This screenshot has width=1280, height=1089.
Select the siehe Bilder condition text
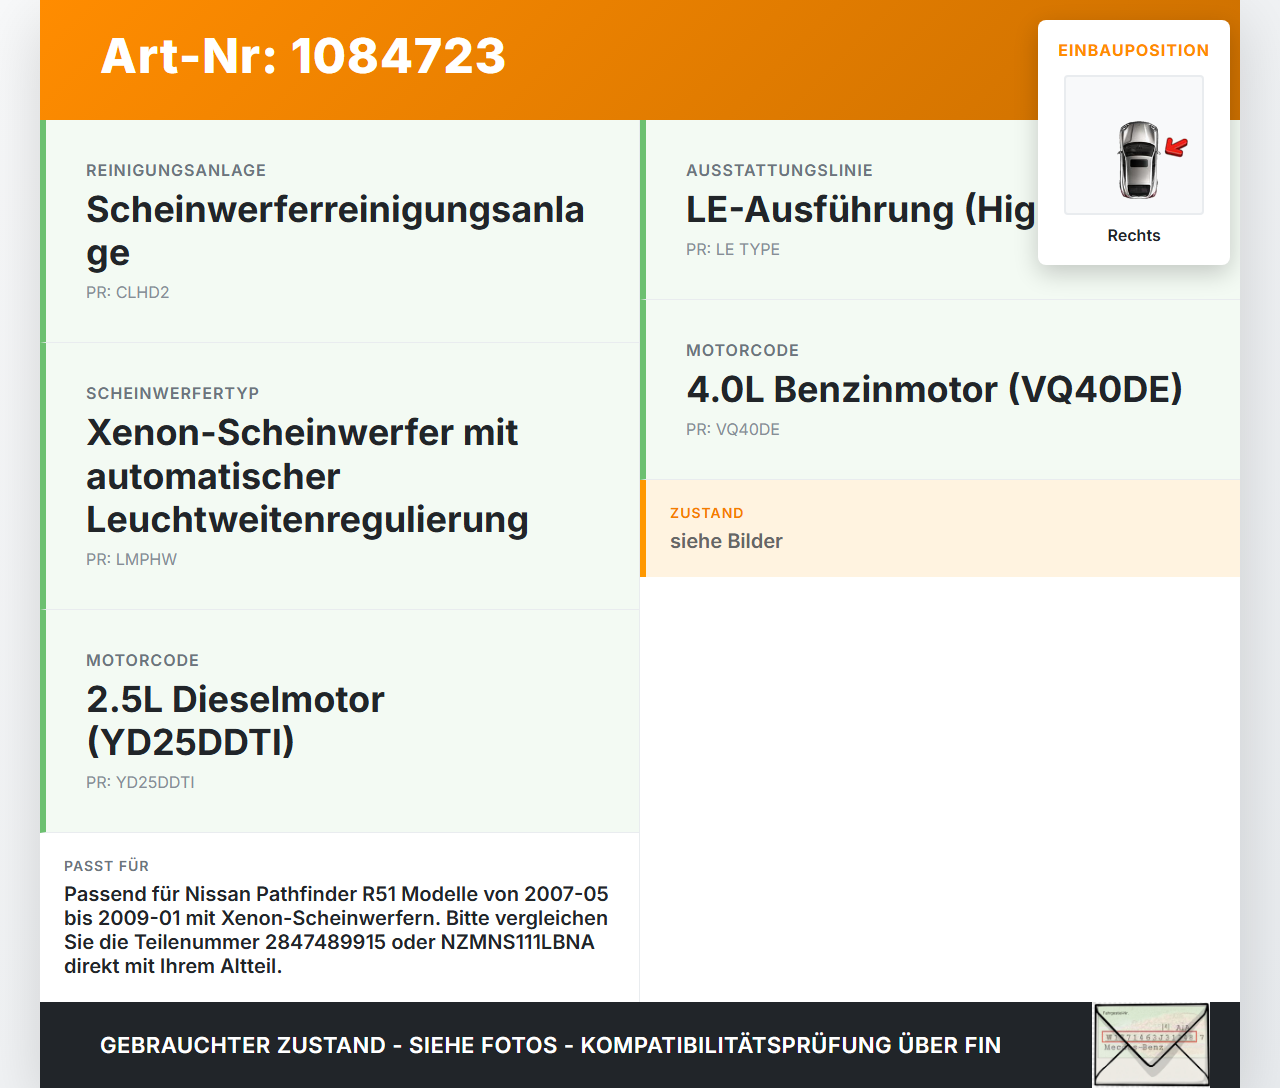point(726,541)
